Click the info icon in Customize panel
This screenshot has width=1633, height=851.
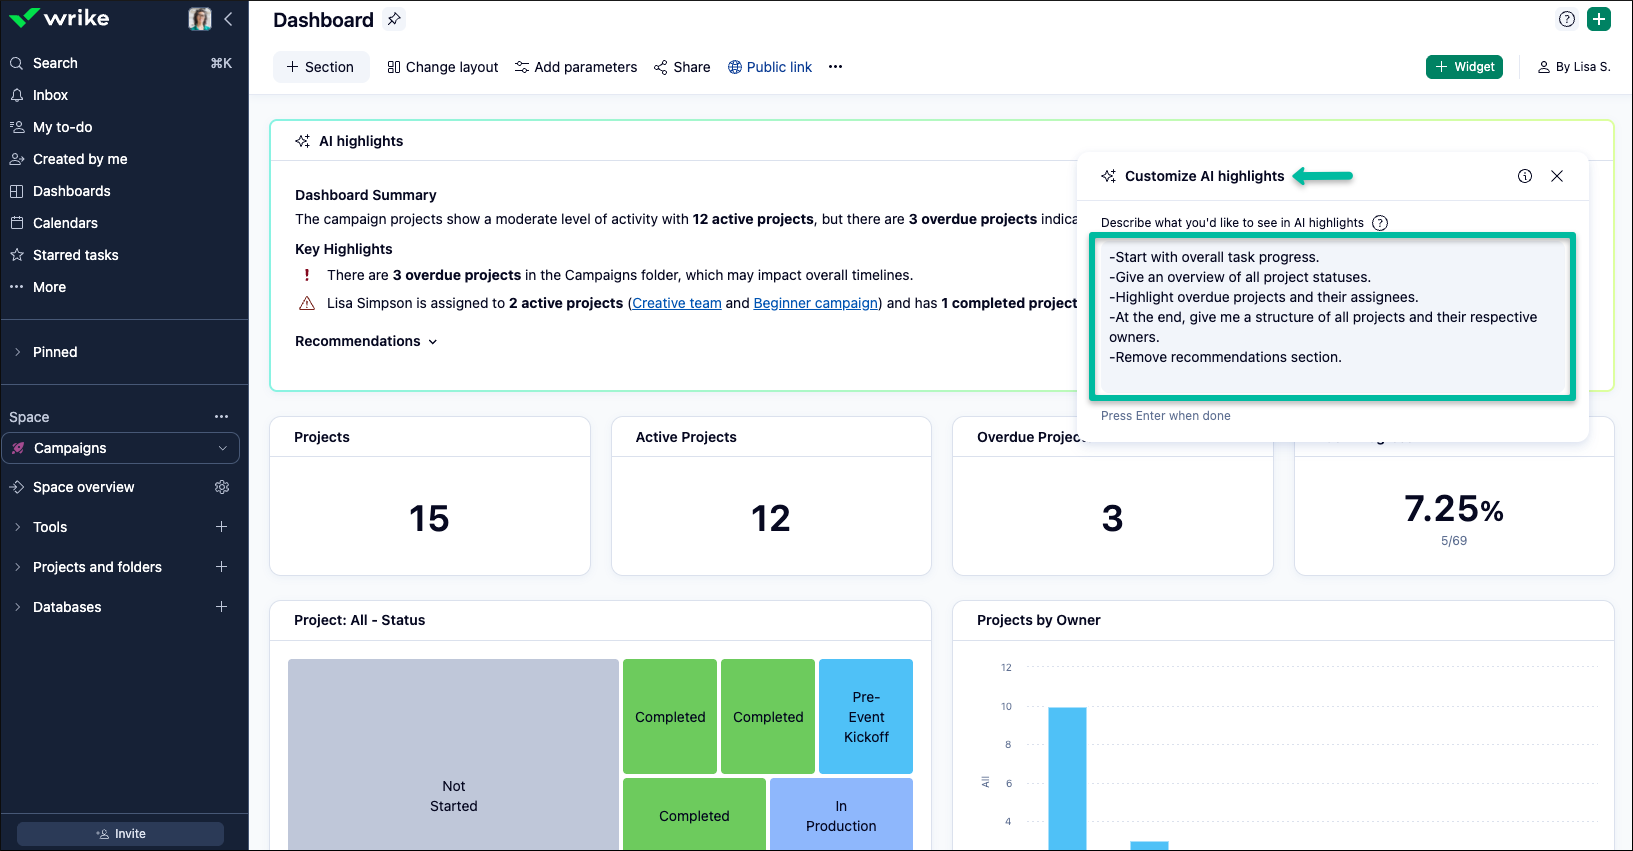coord(1525,176)
